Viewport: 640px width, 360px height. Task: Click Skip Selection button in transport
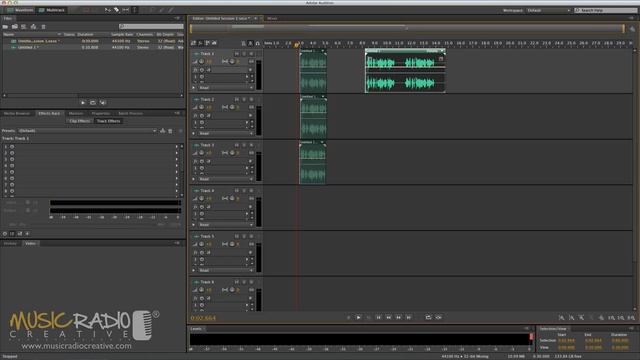(x=438, y=317)
